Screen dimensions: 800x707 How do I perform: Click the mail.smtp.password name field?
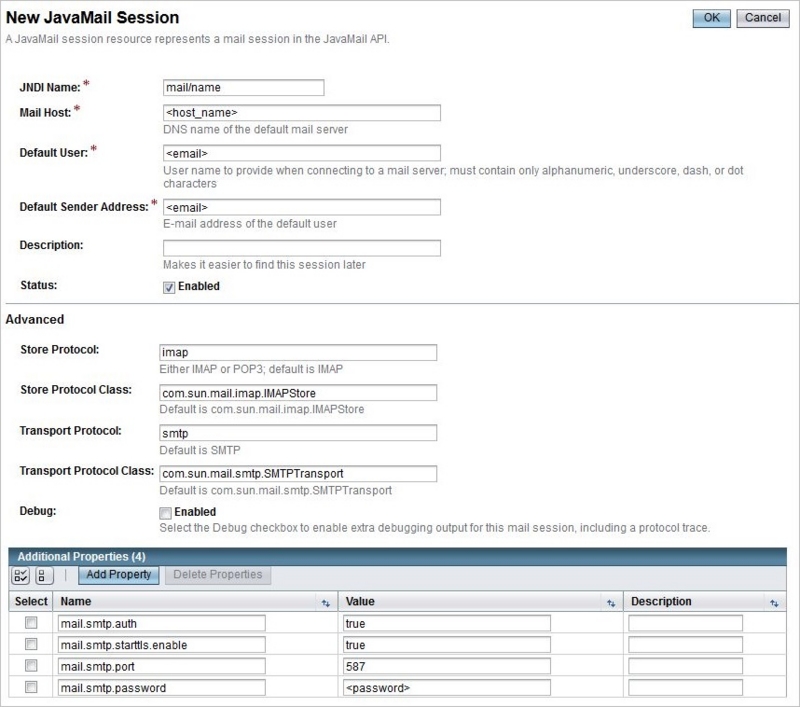162,688
